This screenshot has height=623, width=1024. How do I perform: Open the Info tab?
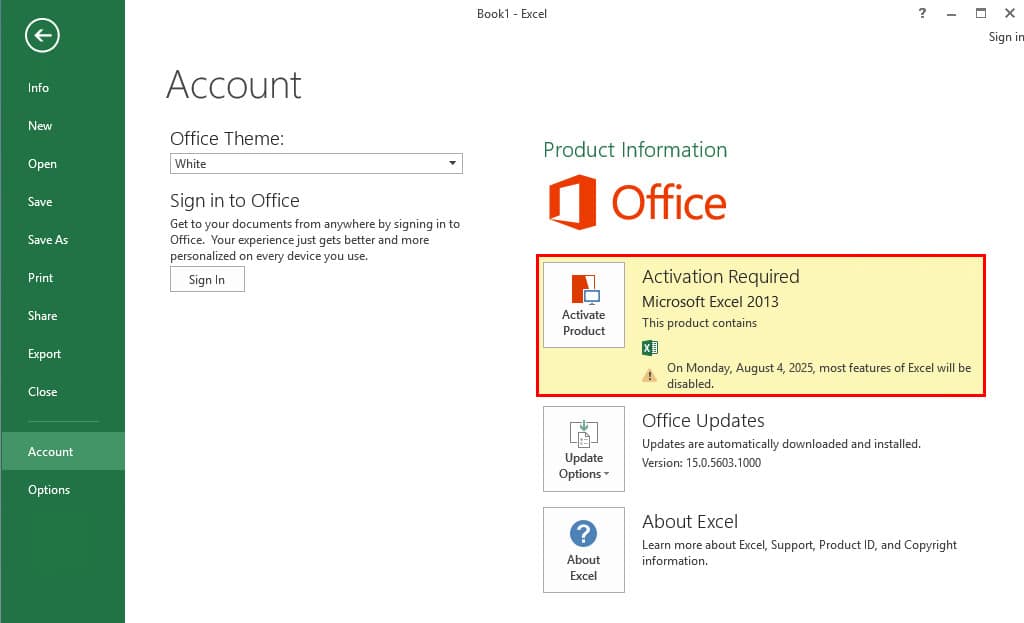[63, 88]
